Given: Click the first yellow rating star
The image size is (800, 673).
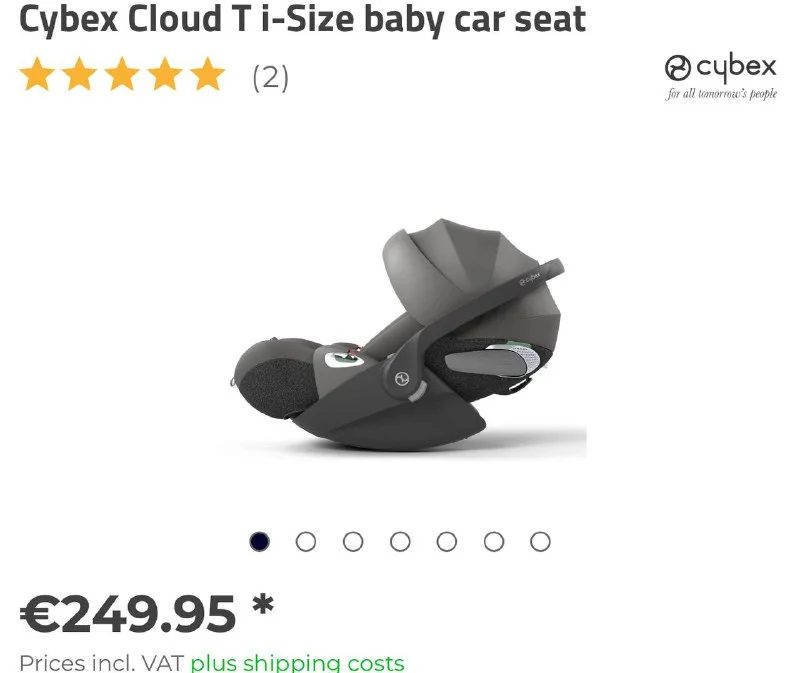Looking at the screenshot, I should 37,74.
